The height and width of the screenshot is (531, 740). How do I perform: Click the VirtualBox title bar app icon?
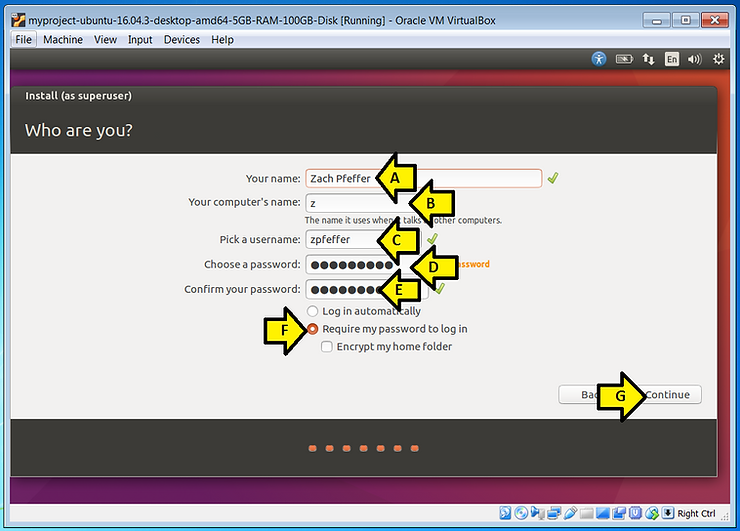[18, 20]
